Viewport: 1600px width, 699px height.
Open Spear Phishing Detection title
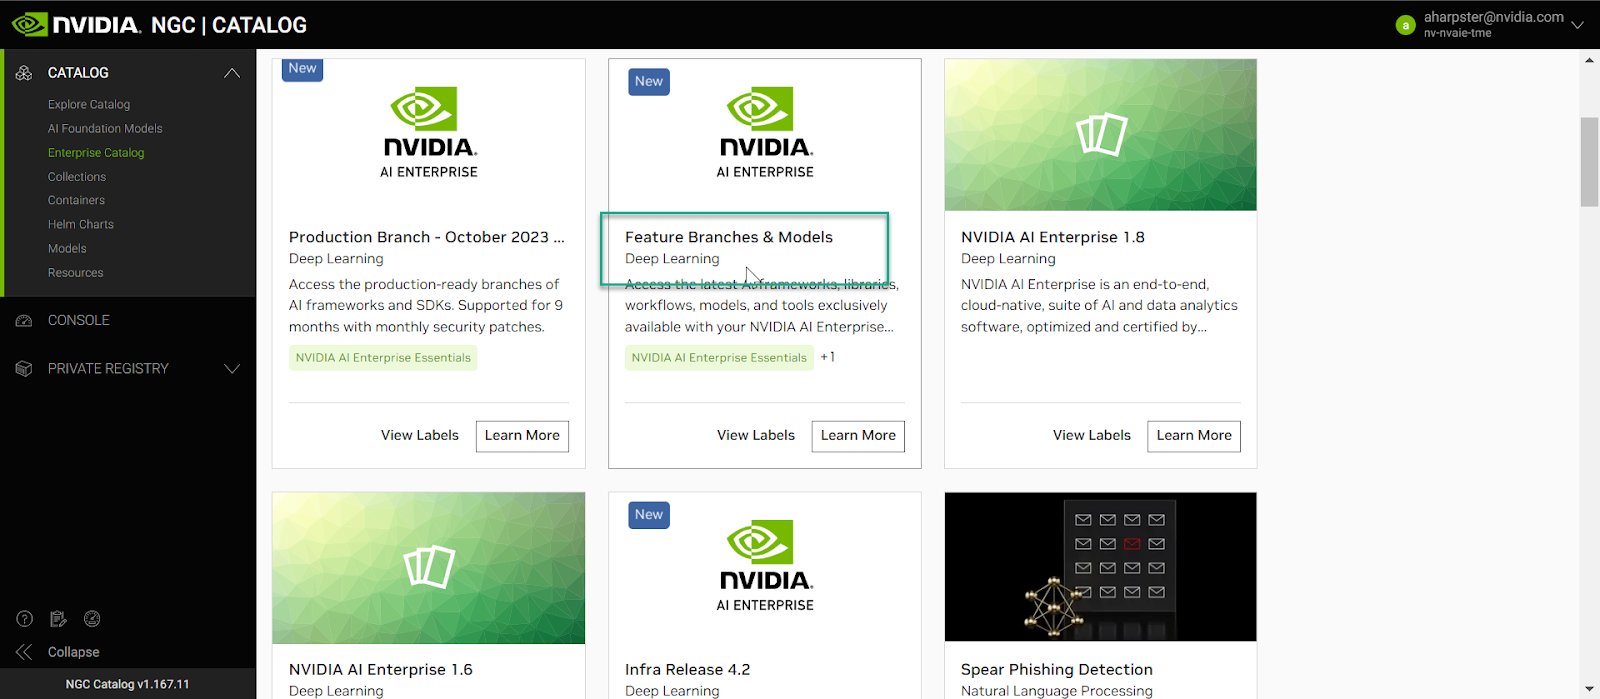[1057, 670]
